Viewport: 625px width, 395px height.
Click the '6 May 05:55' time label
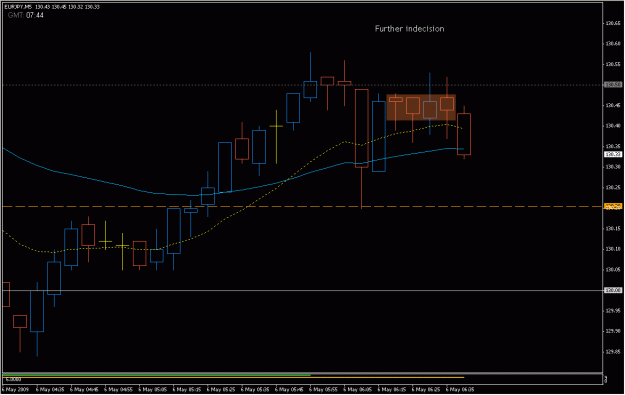coord(324,389)
